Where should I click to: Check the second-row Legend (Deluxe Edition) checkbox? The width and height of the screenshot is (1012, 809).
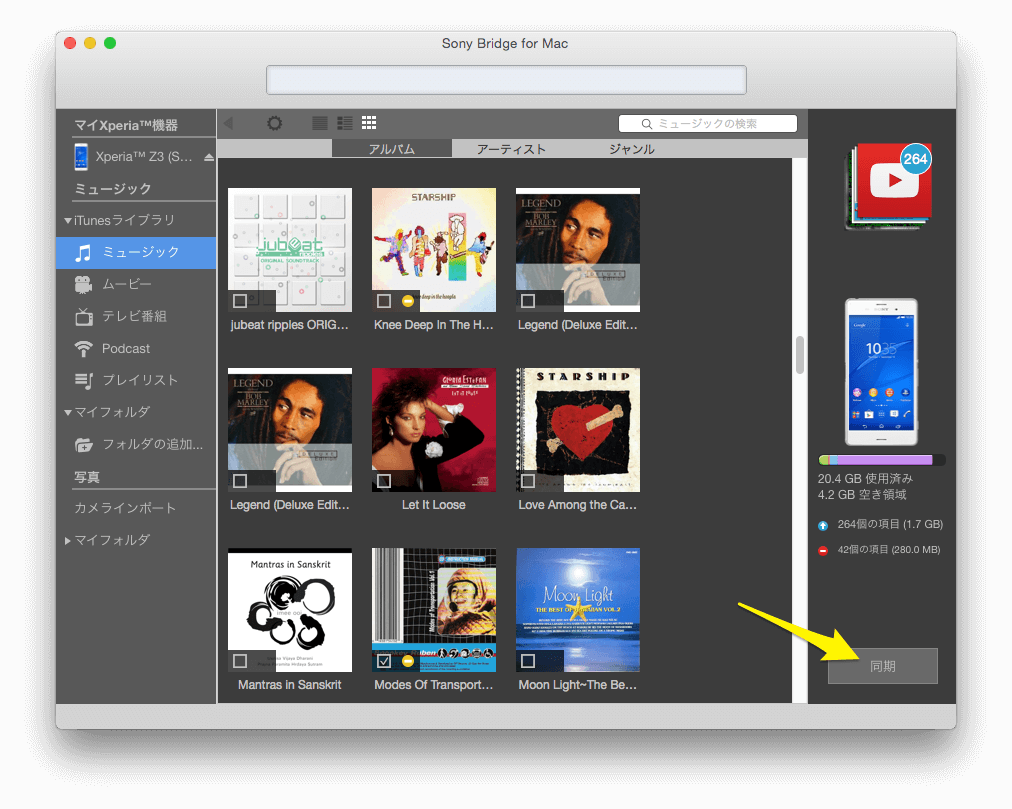(x=240, y=481)
